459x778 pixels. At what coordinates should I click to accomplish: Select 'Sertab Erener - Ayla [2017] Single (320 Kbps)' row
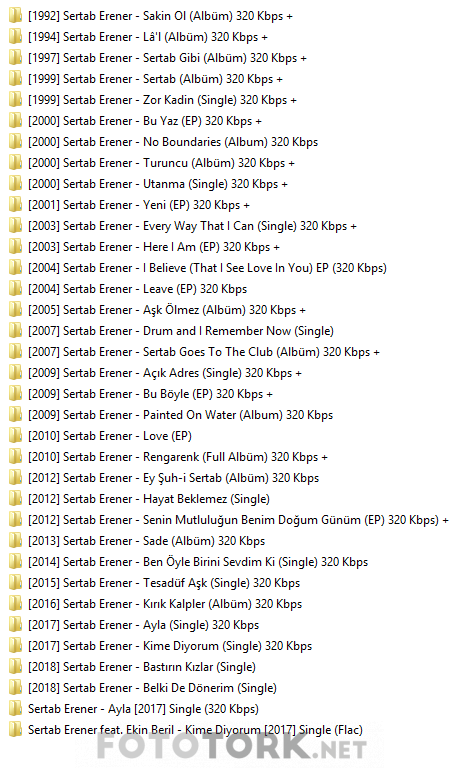click(143, 709)
